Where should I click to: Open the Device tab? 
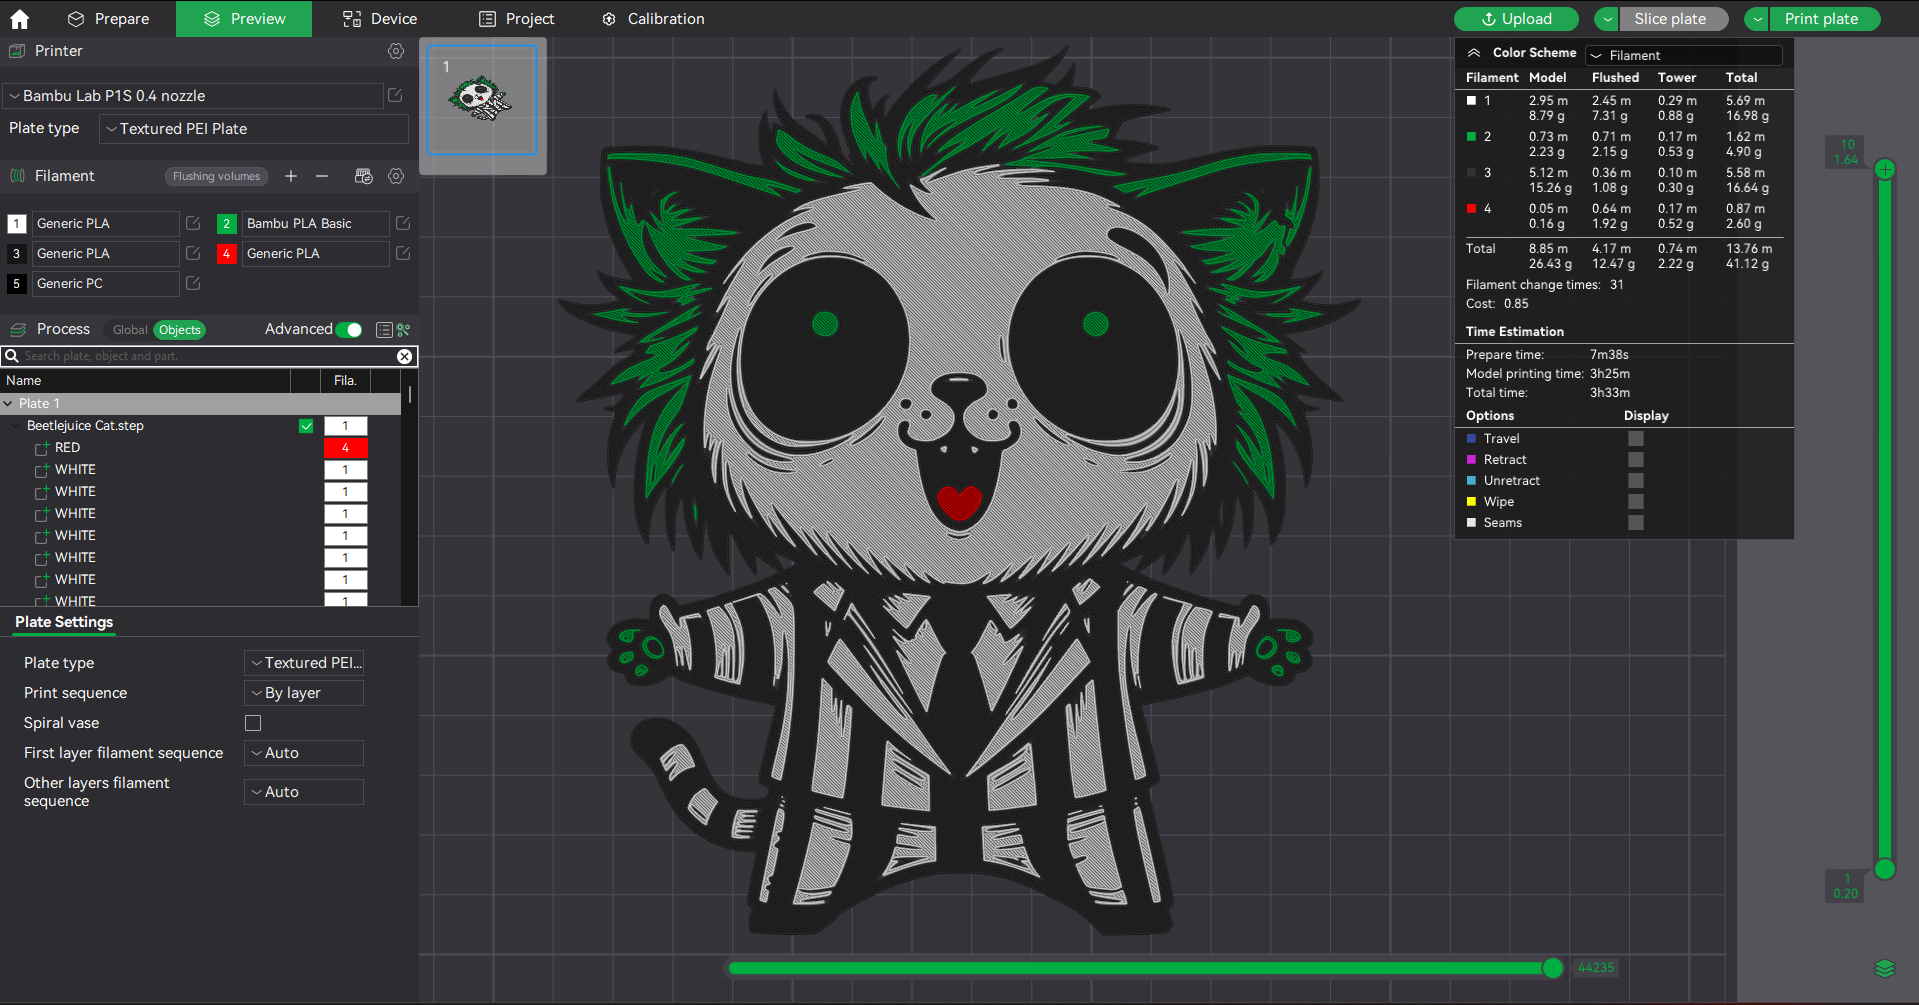click(380, 19)
